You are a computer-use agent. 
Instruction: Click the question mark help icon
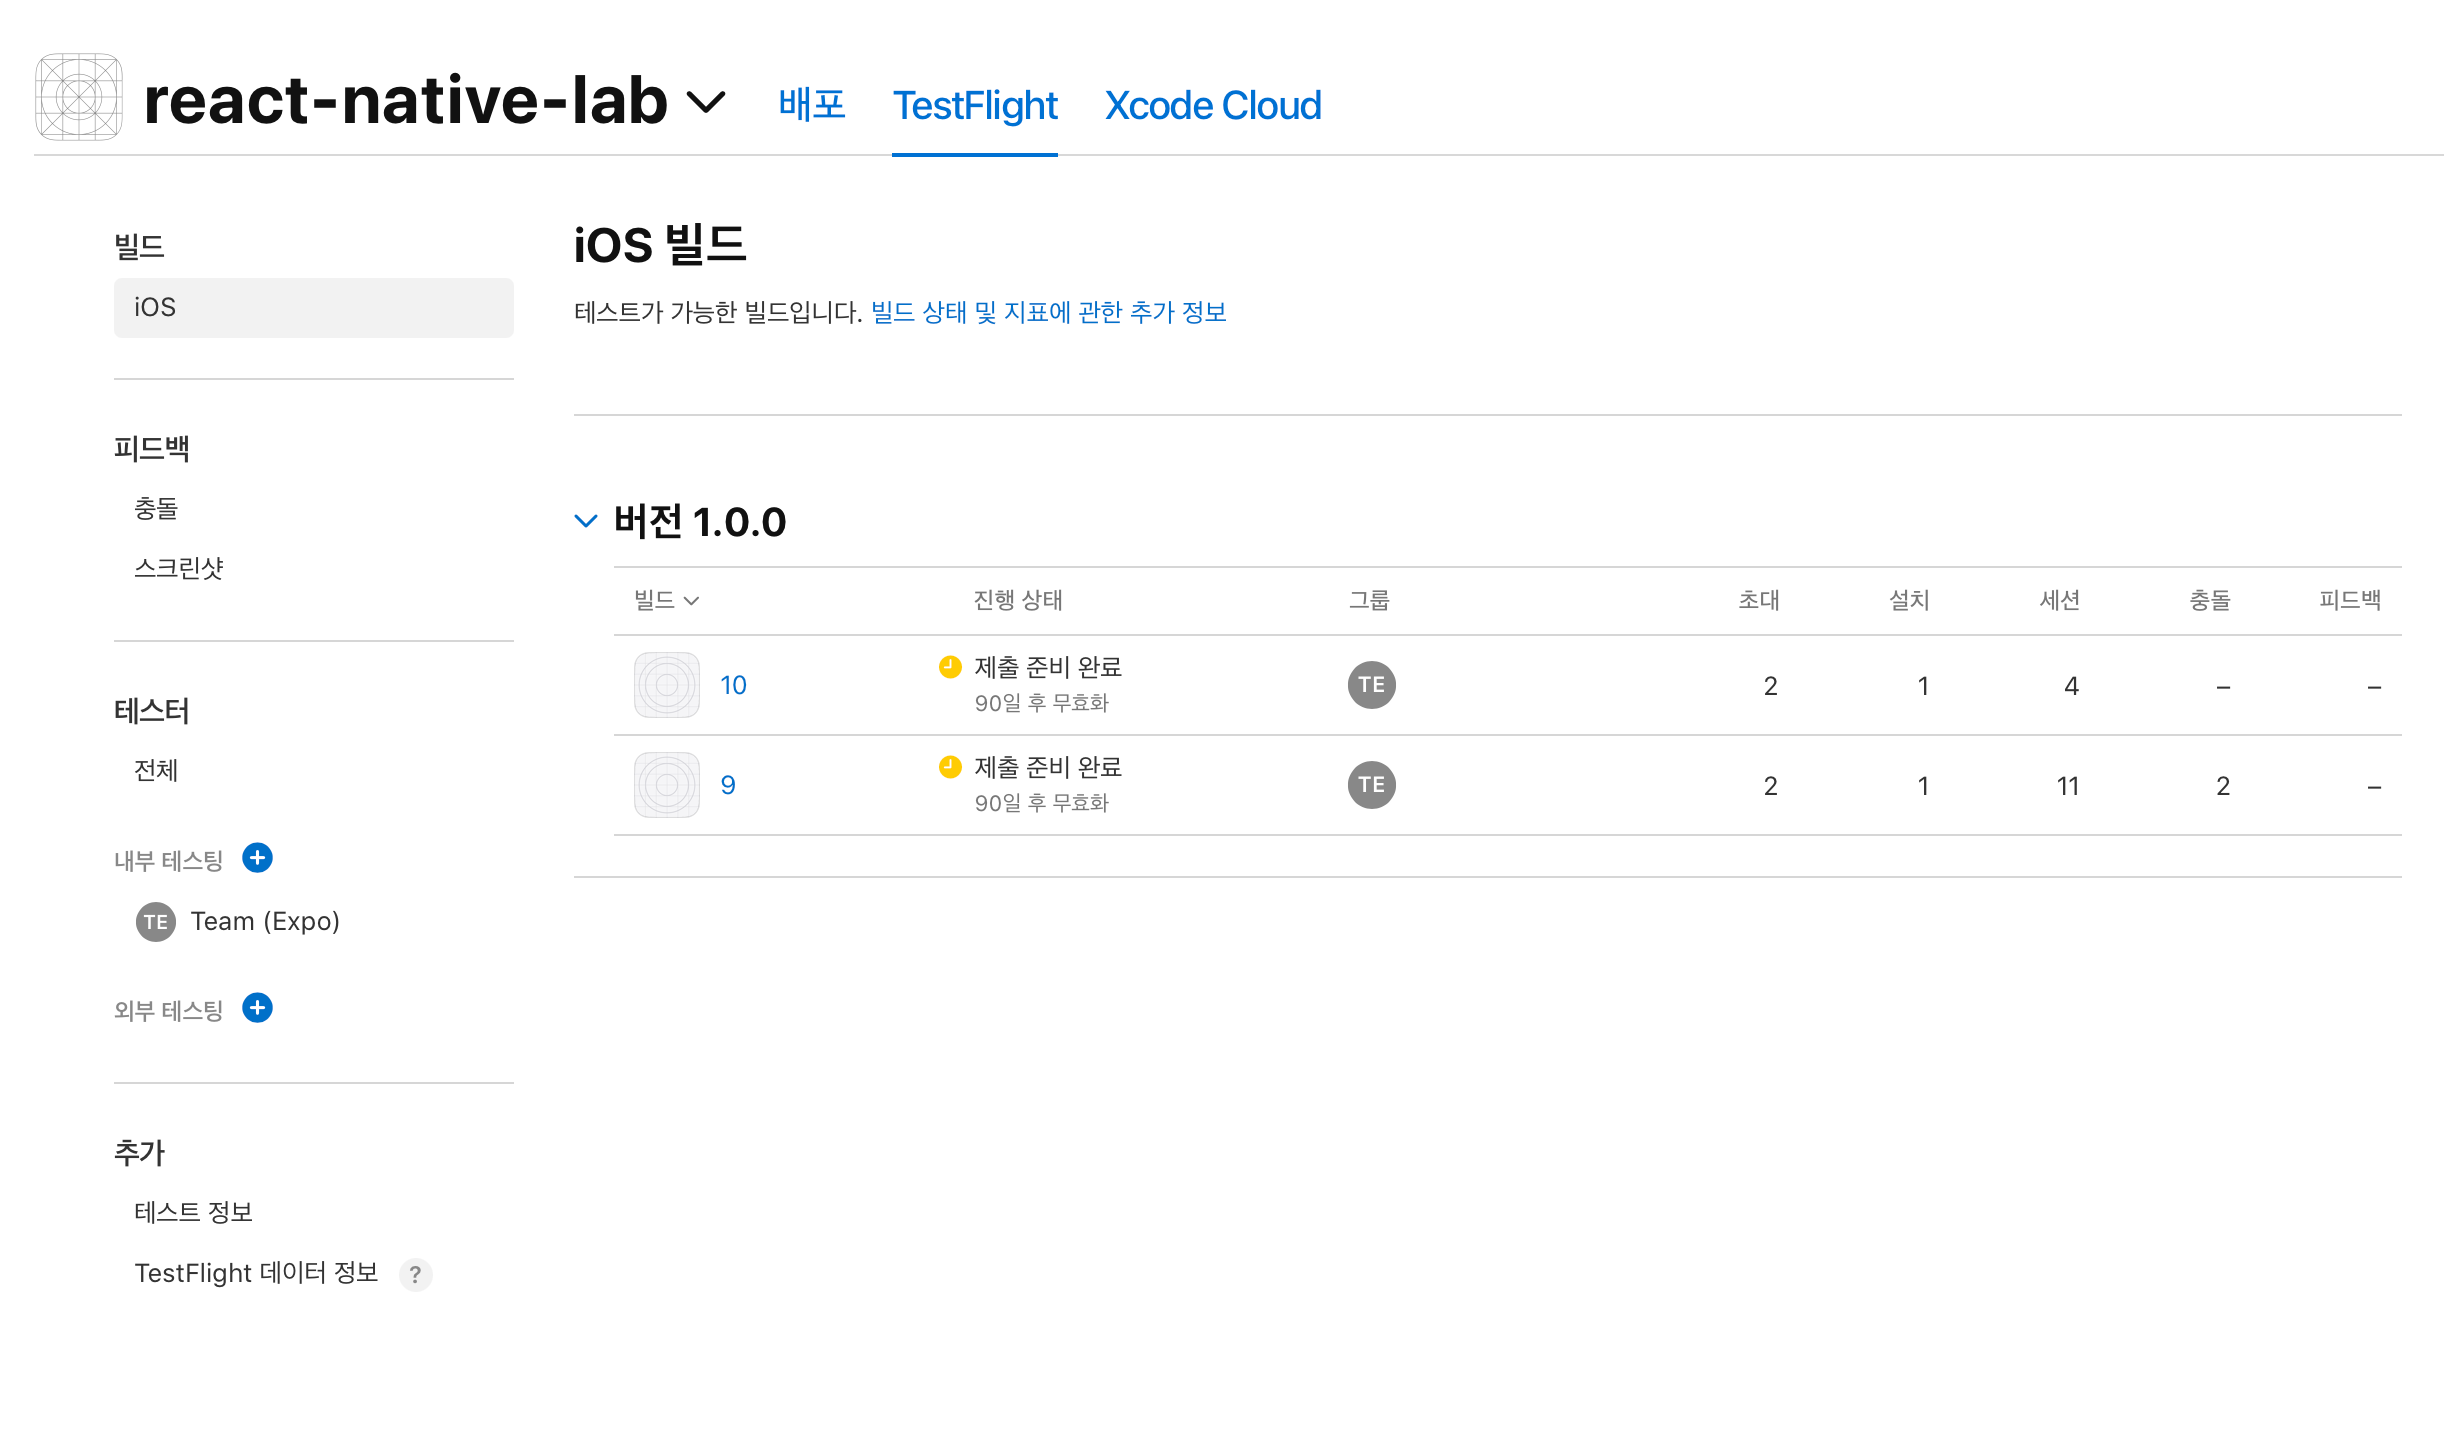tap(415, 1275)
